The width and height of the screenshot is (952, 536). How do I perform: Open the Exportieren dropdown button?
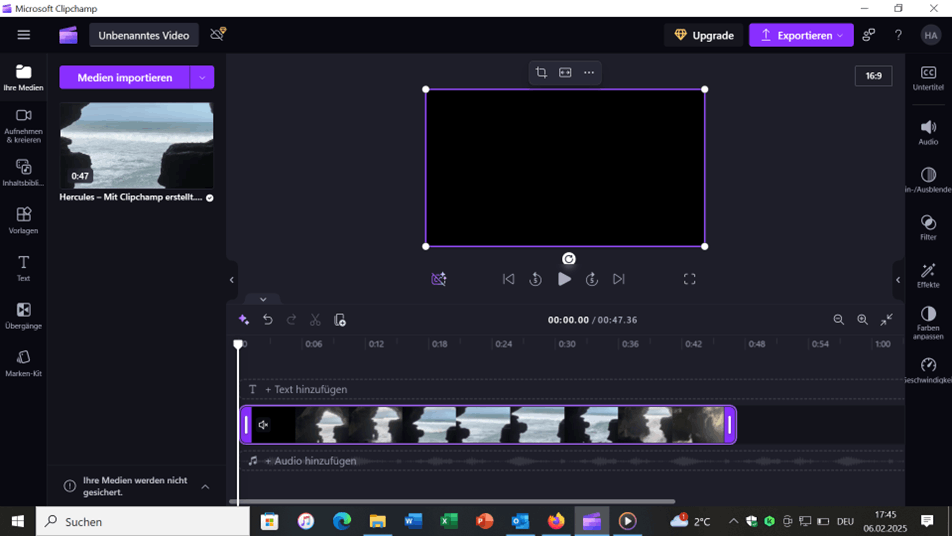pos(801,35)
